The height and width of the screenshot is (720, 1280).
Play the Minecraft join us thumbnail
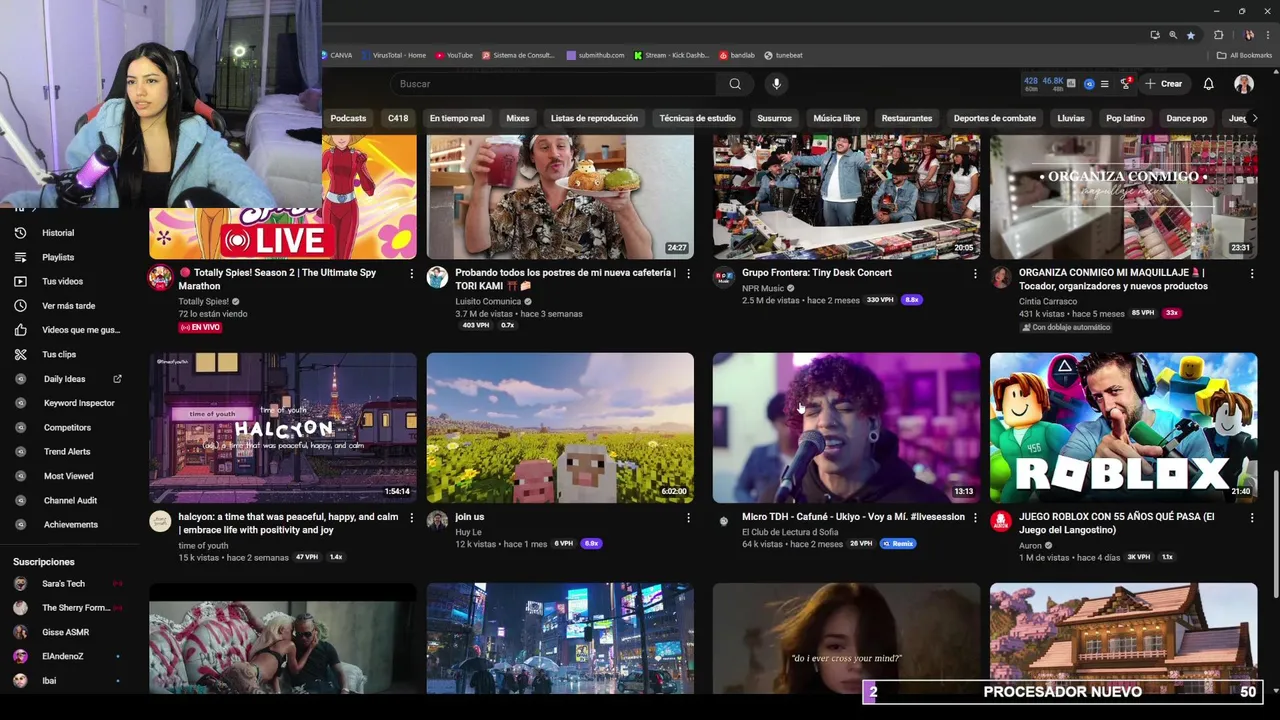[560, 427]
